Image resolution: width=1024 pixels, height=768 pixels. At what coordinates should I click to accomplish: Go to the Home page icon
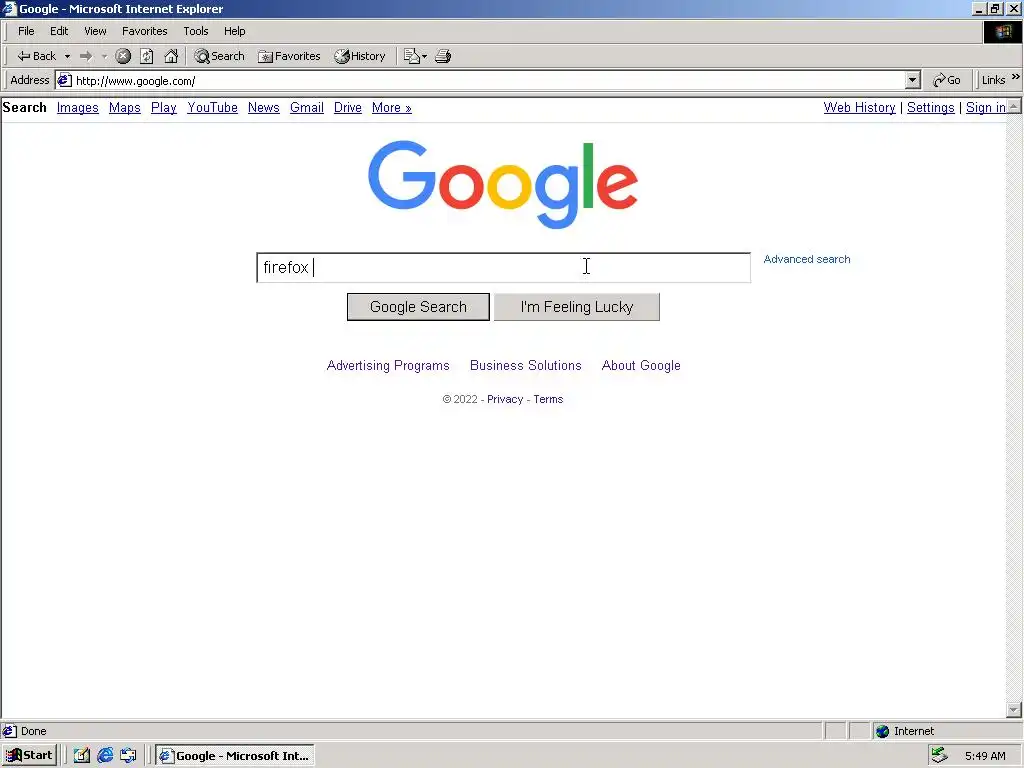[x=171, y=56]
